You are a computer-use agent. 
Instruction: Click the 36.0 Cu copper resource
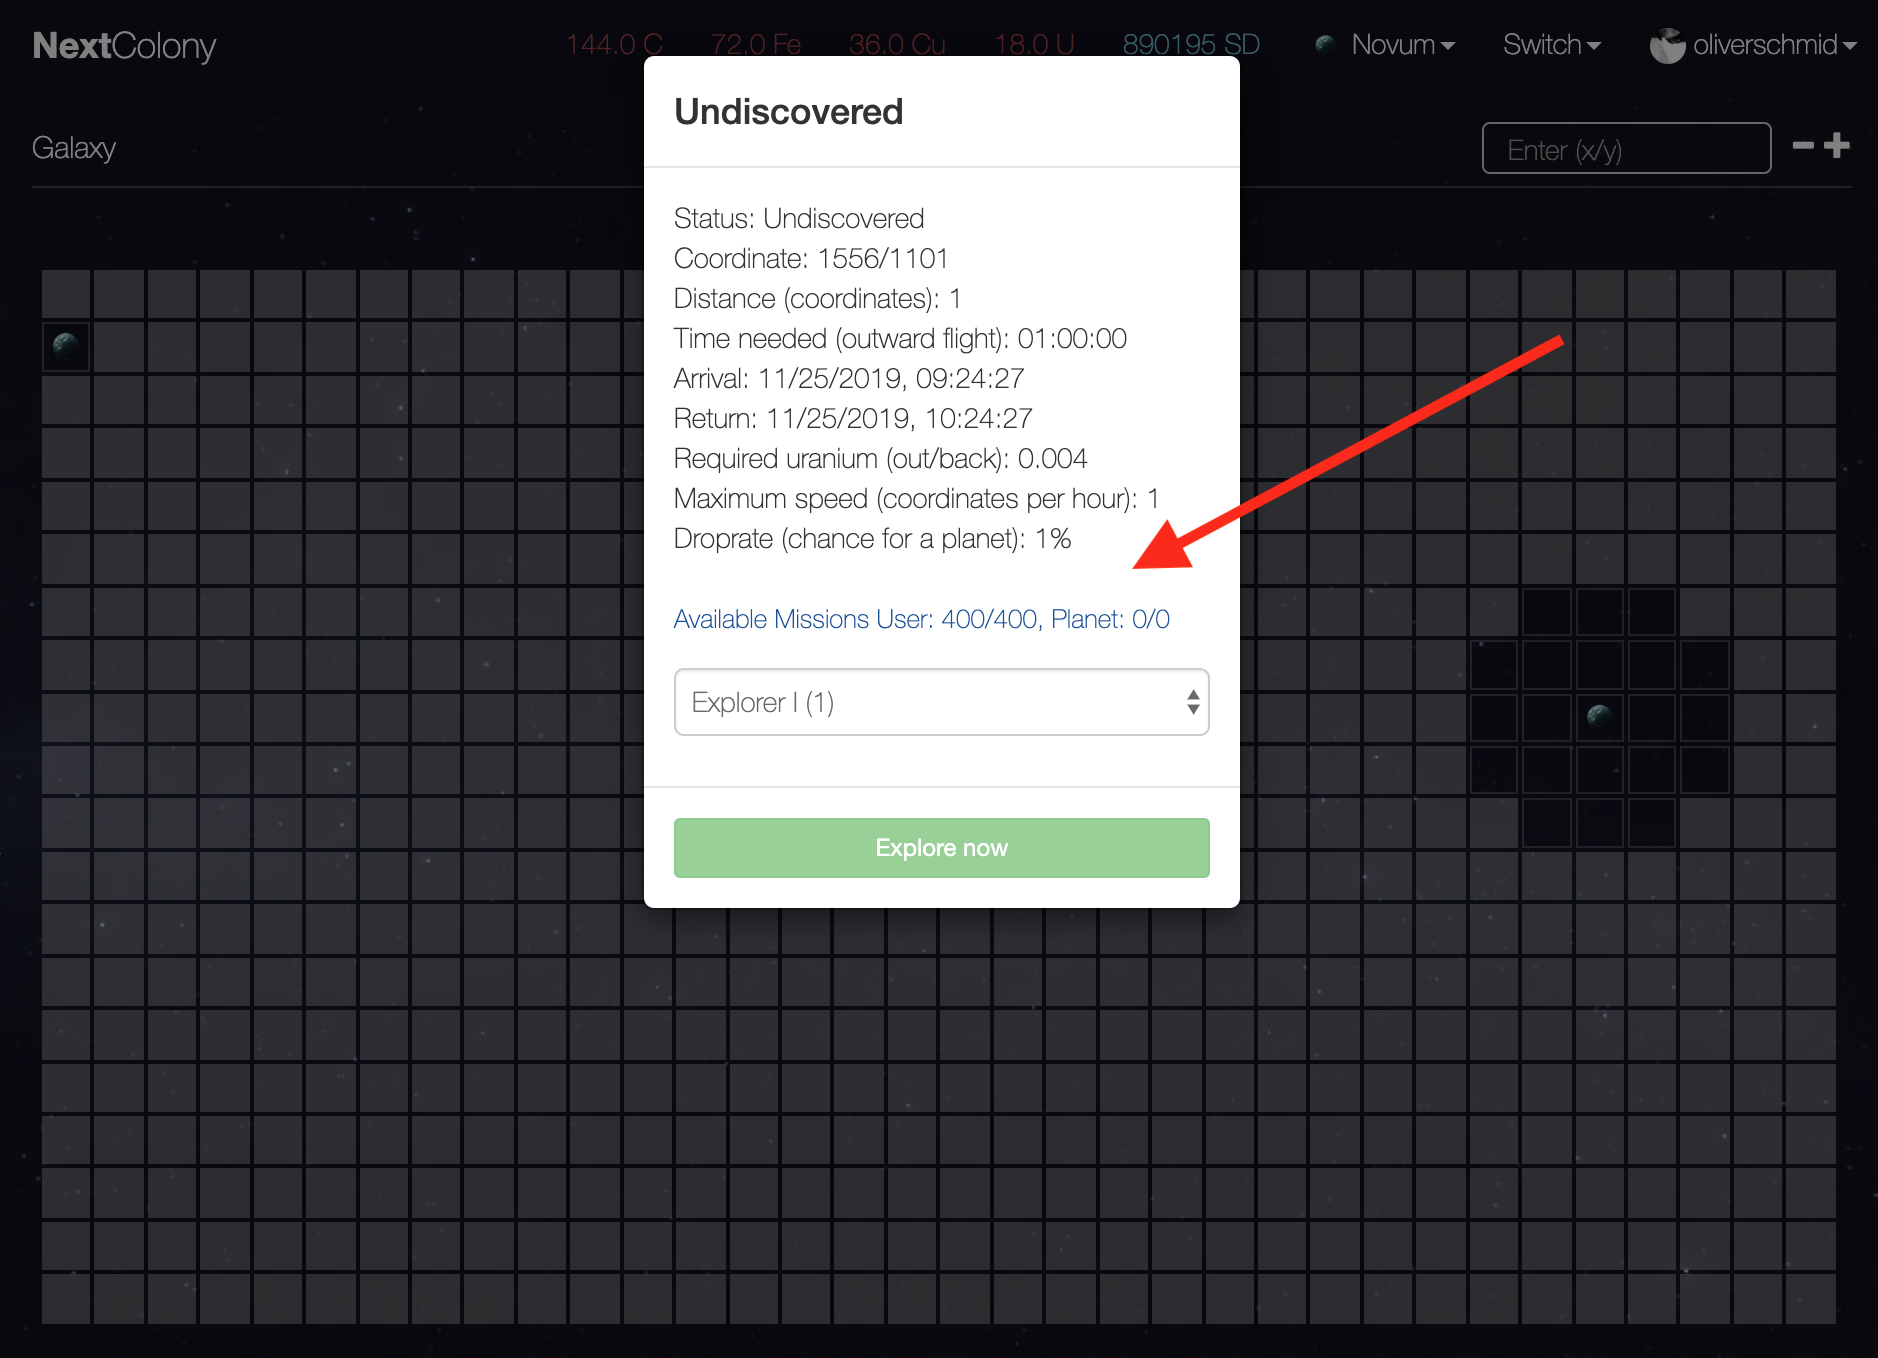[896, 45]
